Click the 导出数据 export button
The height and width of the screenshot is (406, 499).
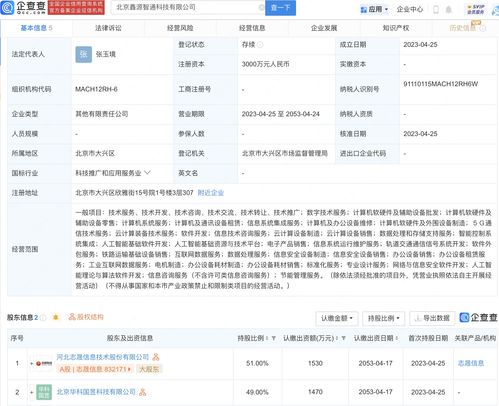(x=432, y=318)
